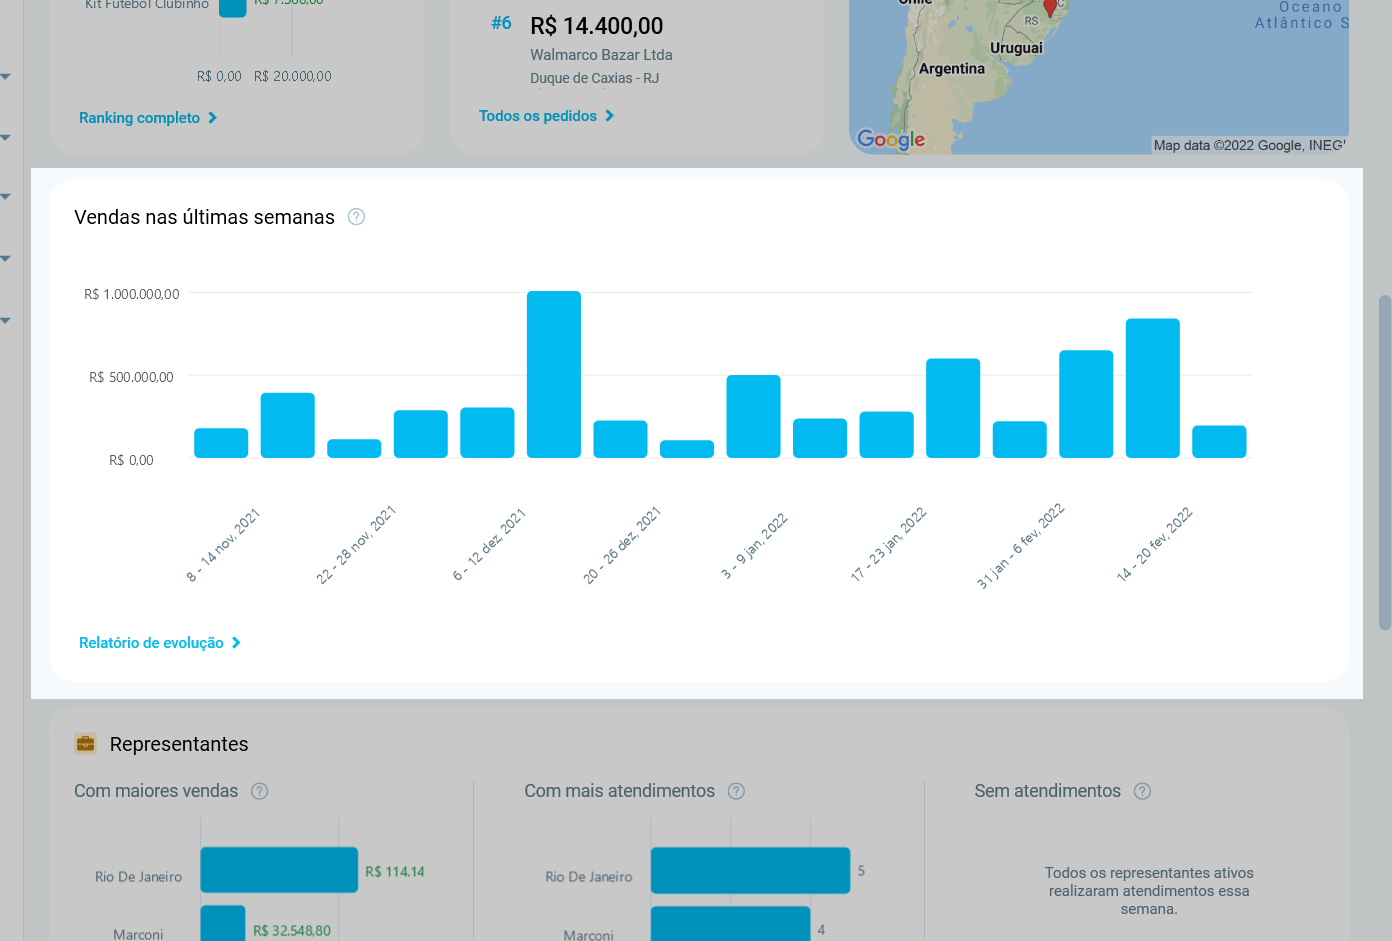This screenshot has width=1392, height=941.
Task: Open Relatório de evolução link
Action: (160, 643)
